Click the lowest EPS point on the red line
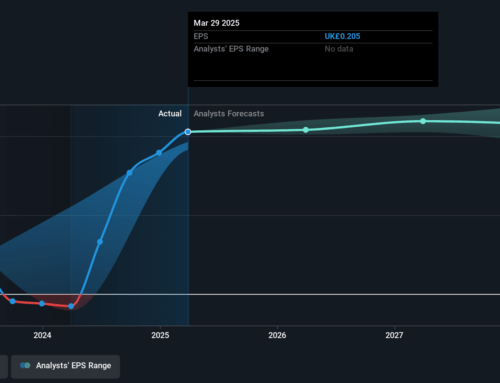Image resolution: width=500 pixels, height=383 pixels. (71, 306)
